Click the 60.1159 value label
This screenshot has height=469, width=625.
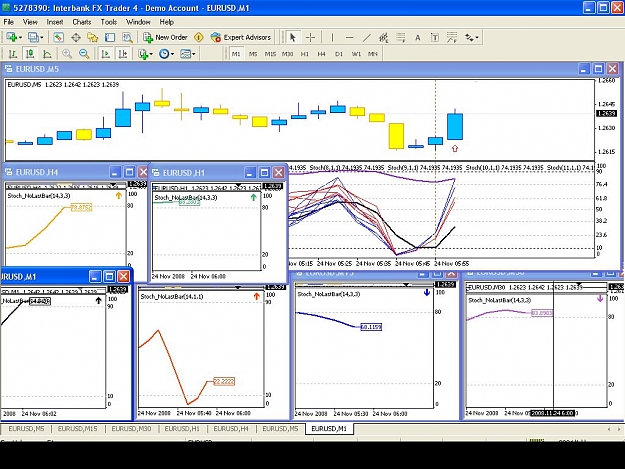371,327
